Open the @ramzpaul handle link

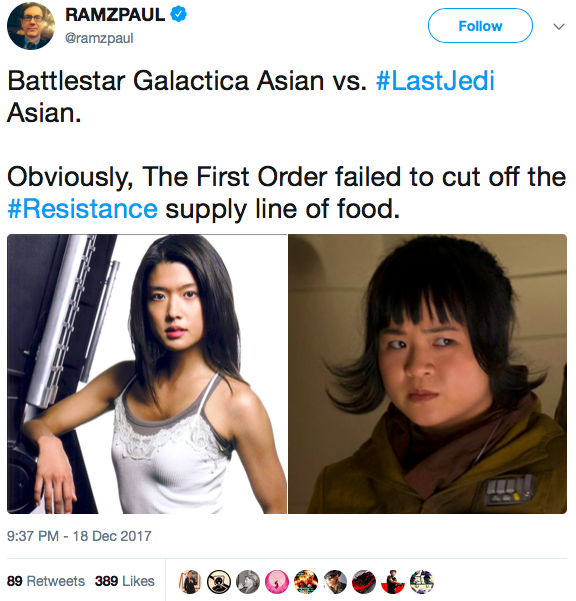click(x=99, y=38)
